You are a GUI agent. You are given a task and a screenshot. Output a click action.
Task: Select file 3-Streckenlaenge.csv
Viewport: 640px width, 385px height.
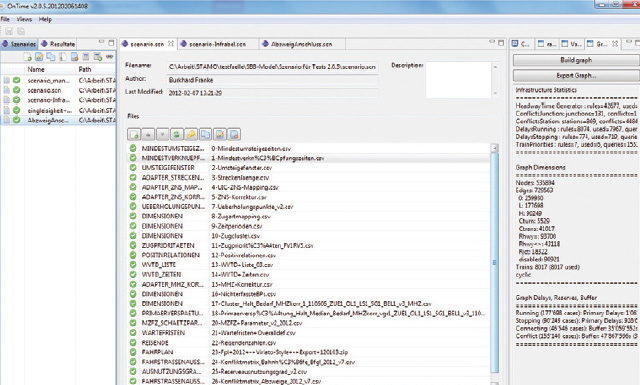(309, 178)
